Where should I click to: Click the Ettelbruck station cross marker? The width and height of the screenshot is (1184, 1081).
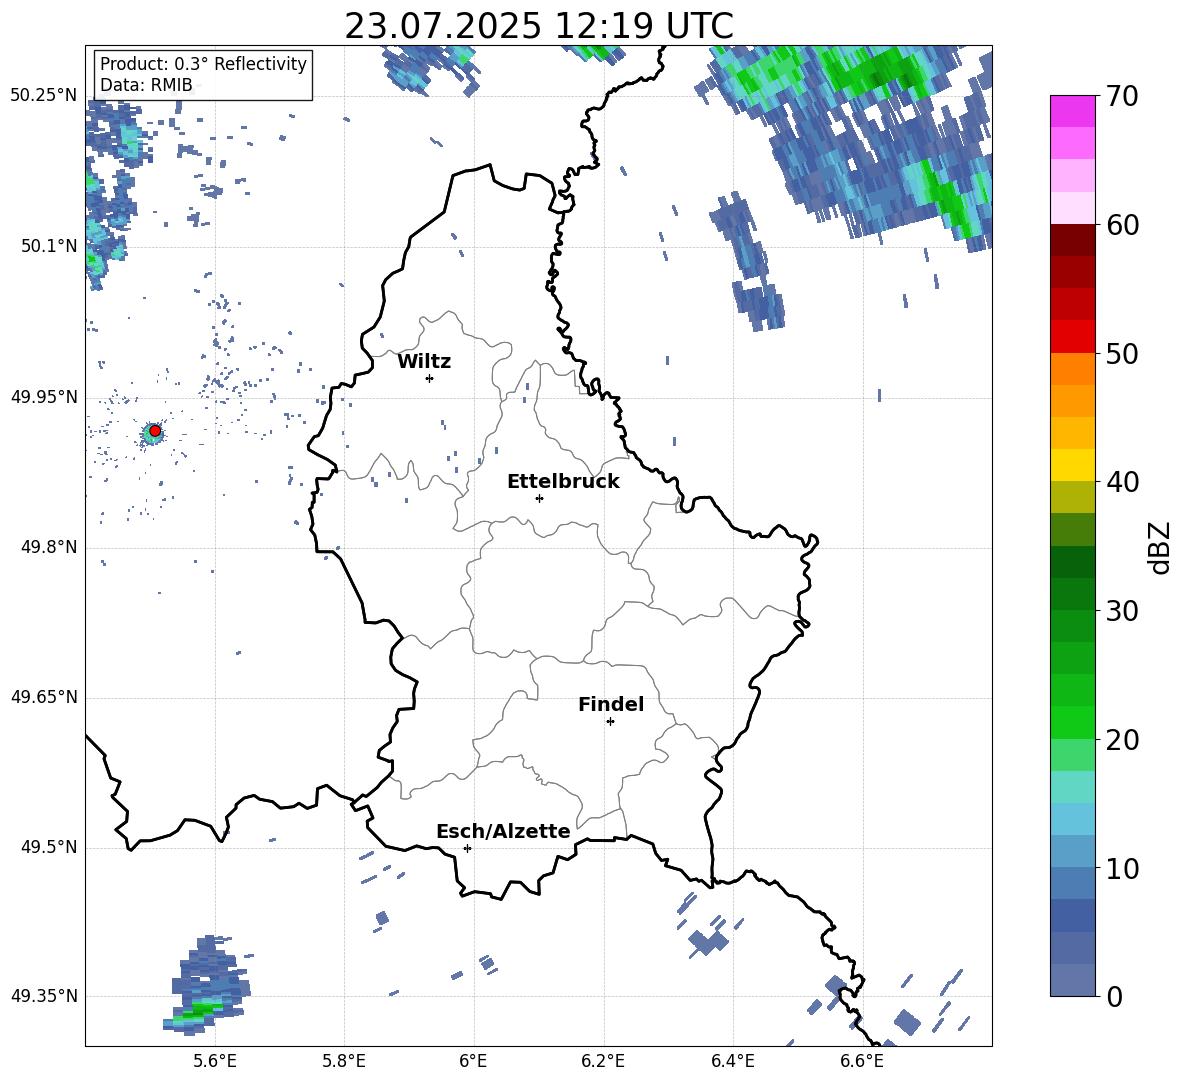tap(539, 498)
